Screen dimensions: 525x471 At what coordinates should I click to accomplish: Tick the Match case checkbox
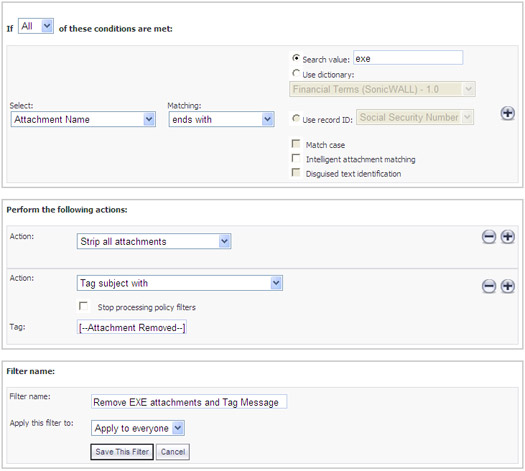coord(296,144)
